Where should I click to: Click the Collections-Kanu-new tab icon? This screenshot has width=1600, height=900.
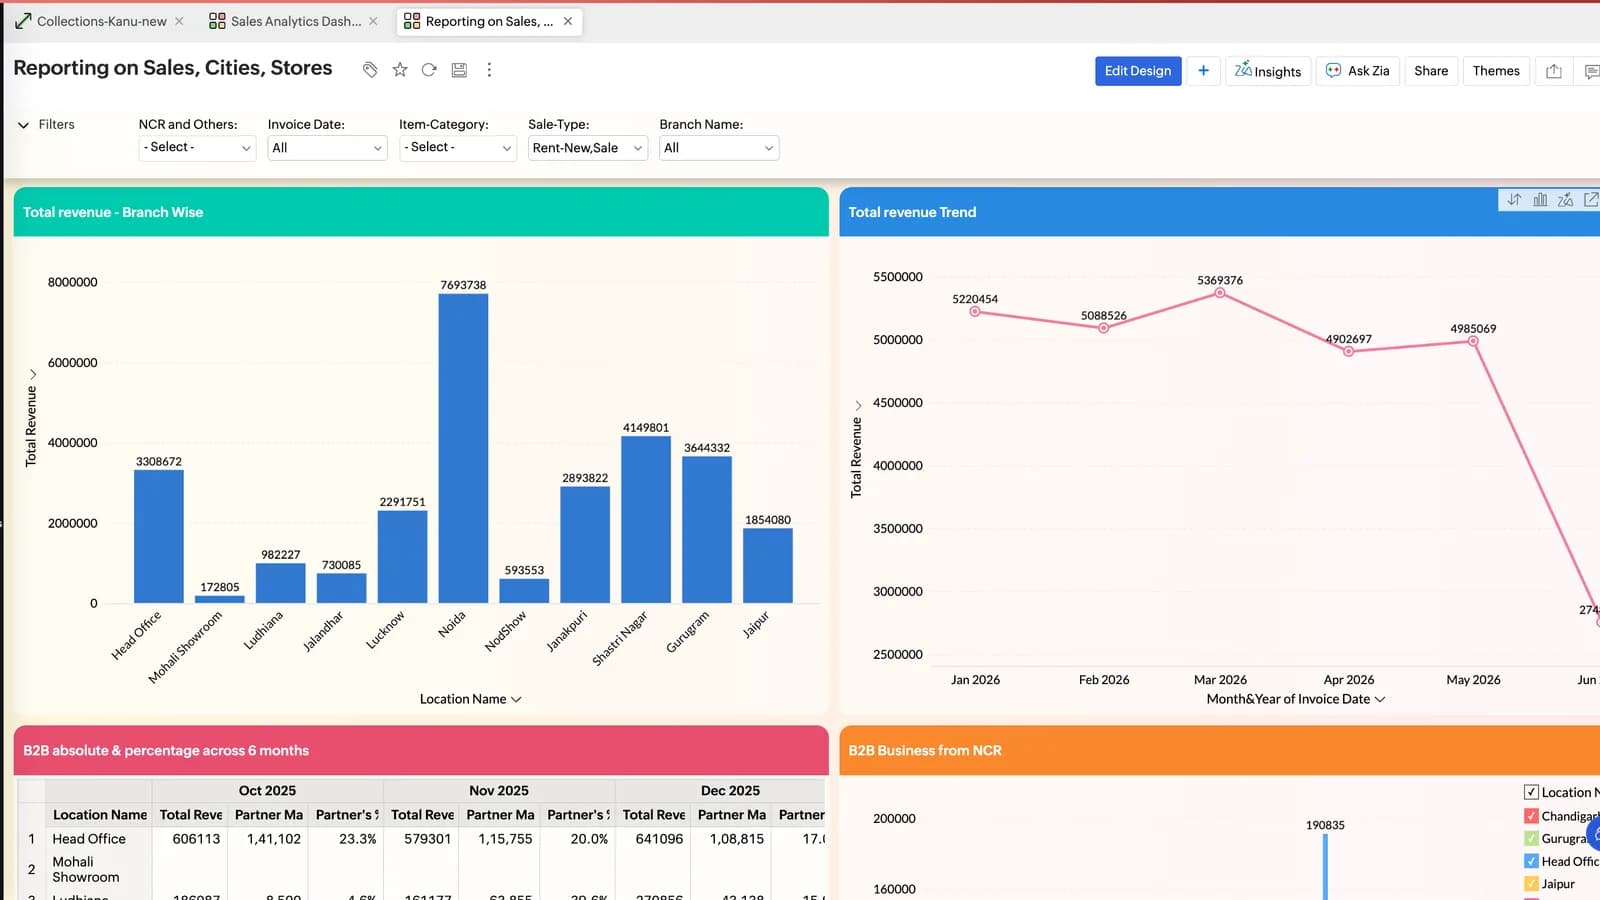coord(23,21)
